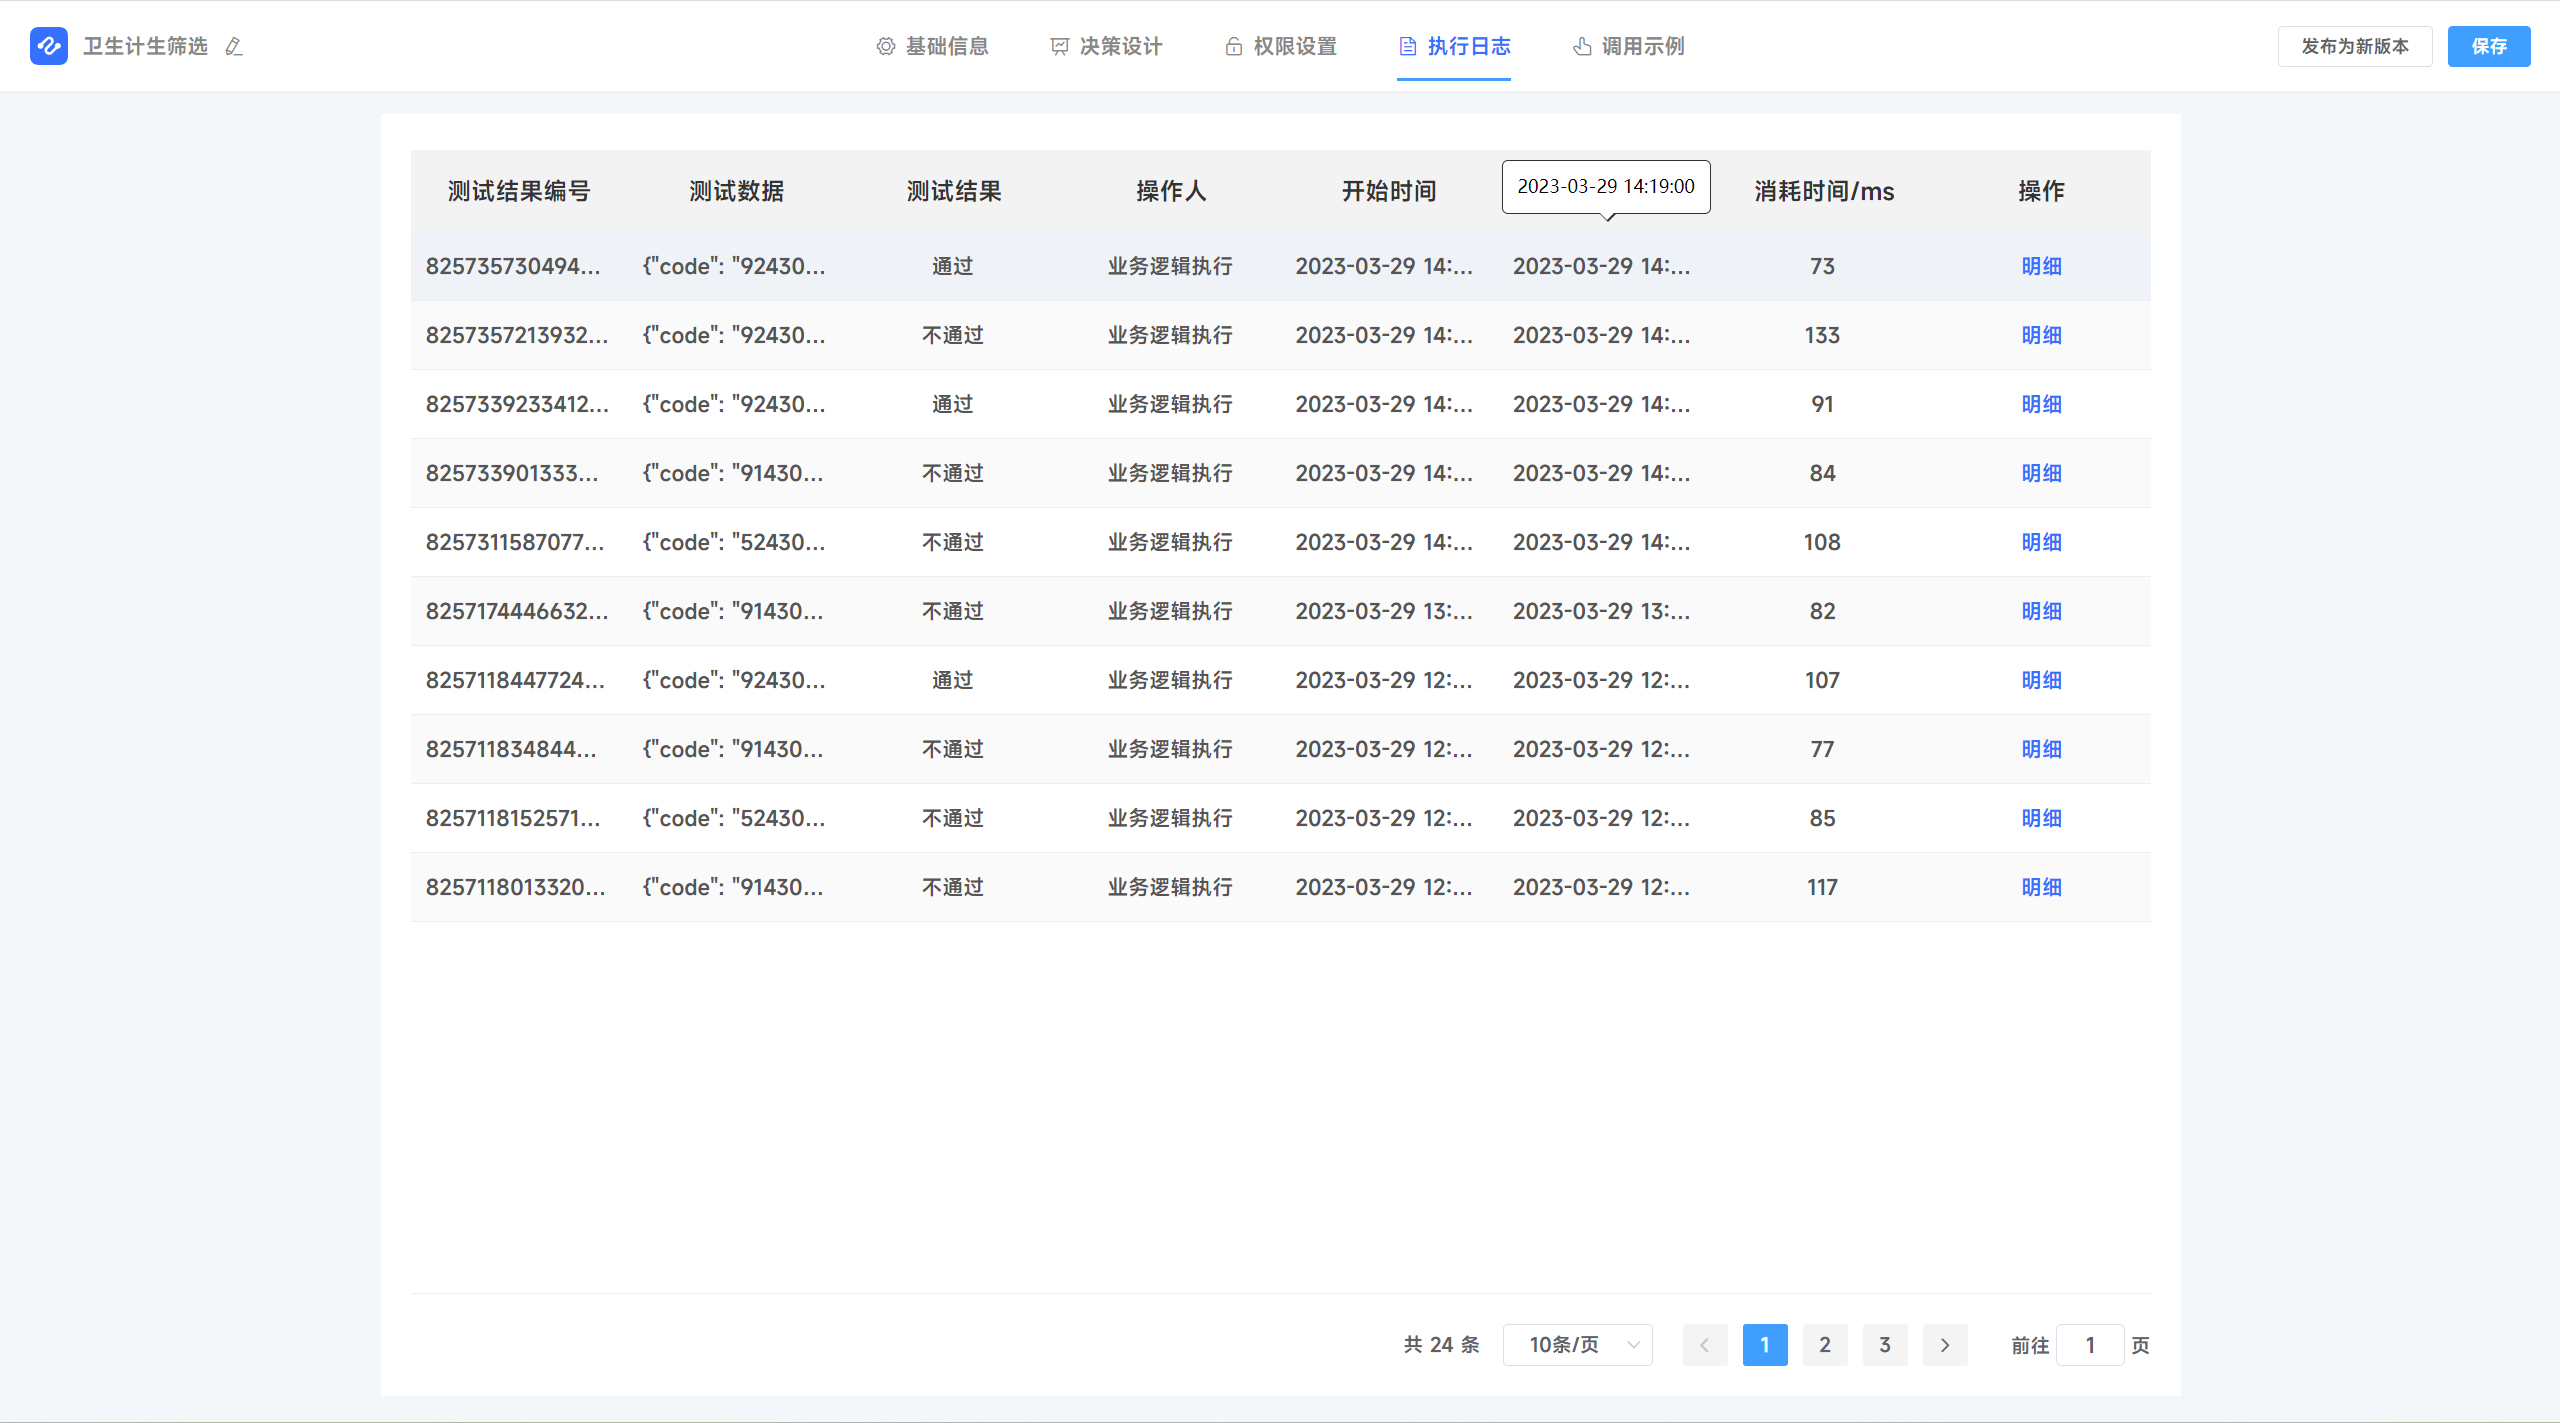Image resolution: width=2560 pixels, height=1423 pixels.
Task: Open 明细 for the 107 ms row
Action: pyautogui.click(x=2041, y=680)
